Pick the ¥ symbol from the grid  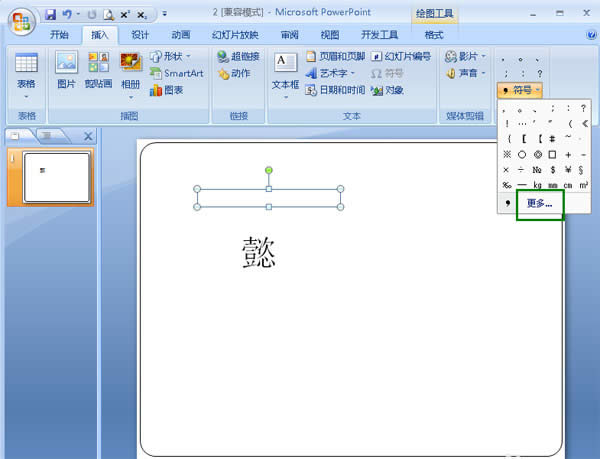coord(568,170)
